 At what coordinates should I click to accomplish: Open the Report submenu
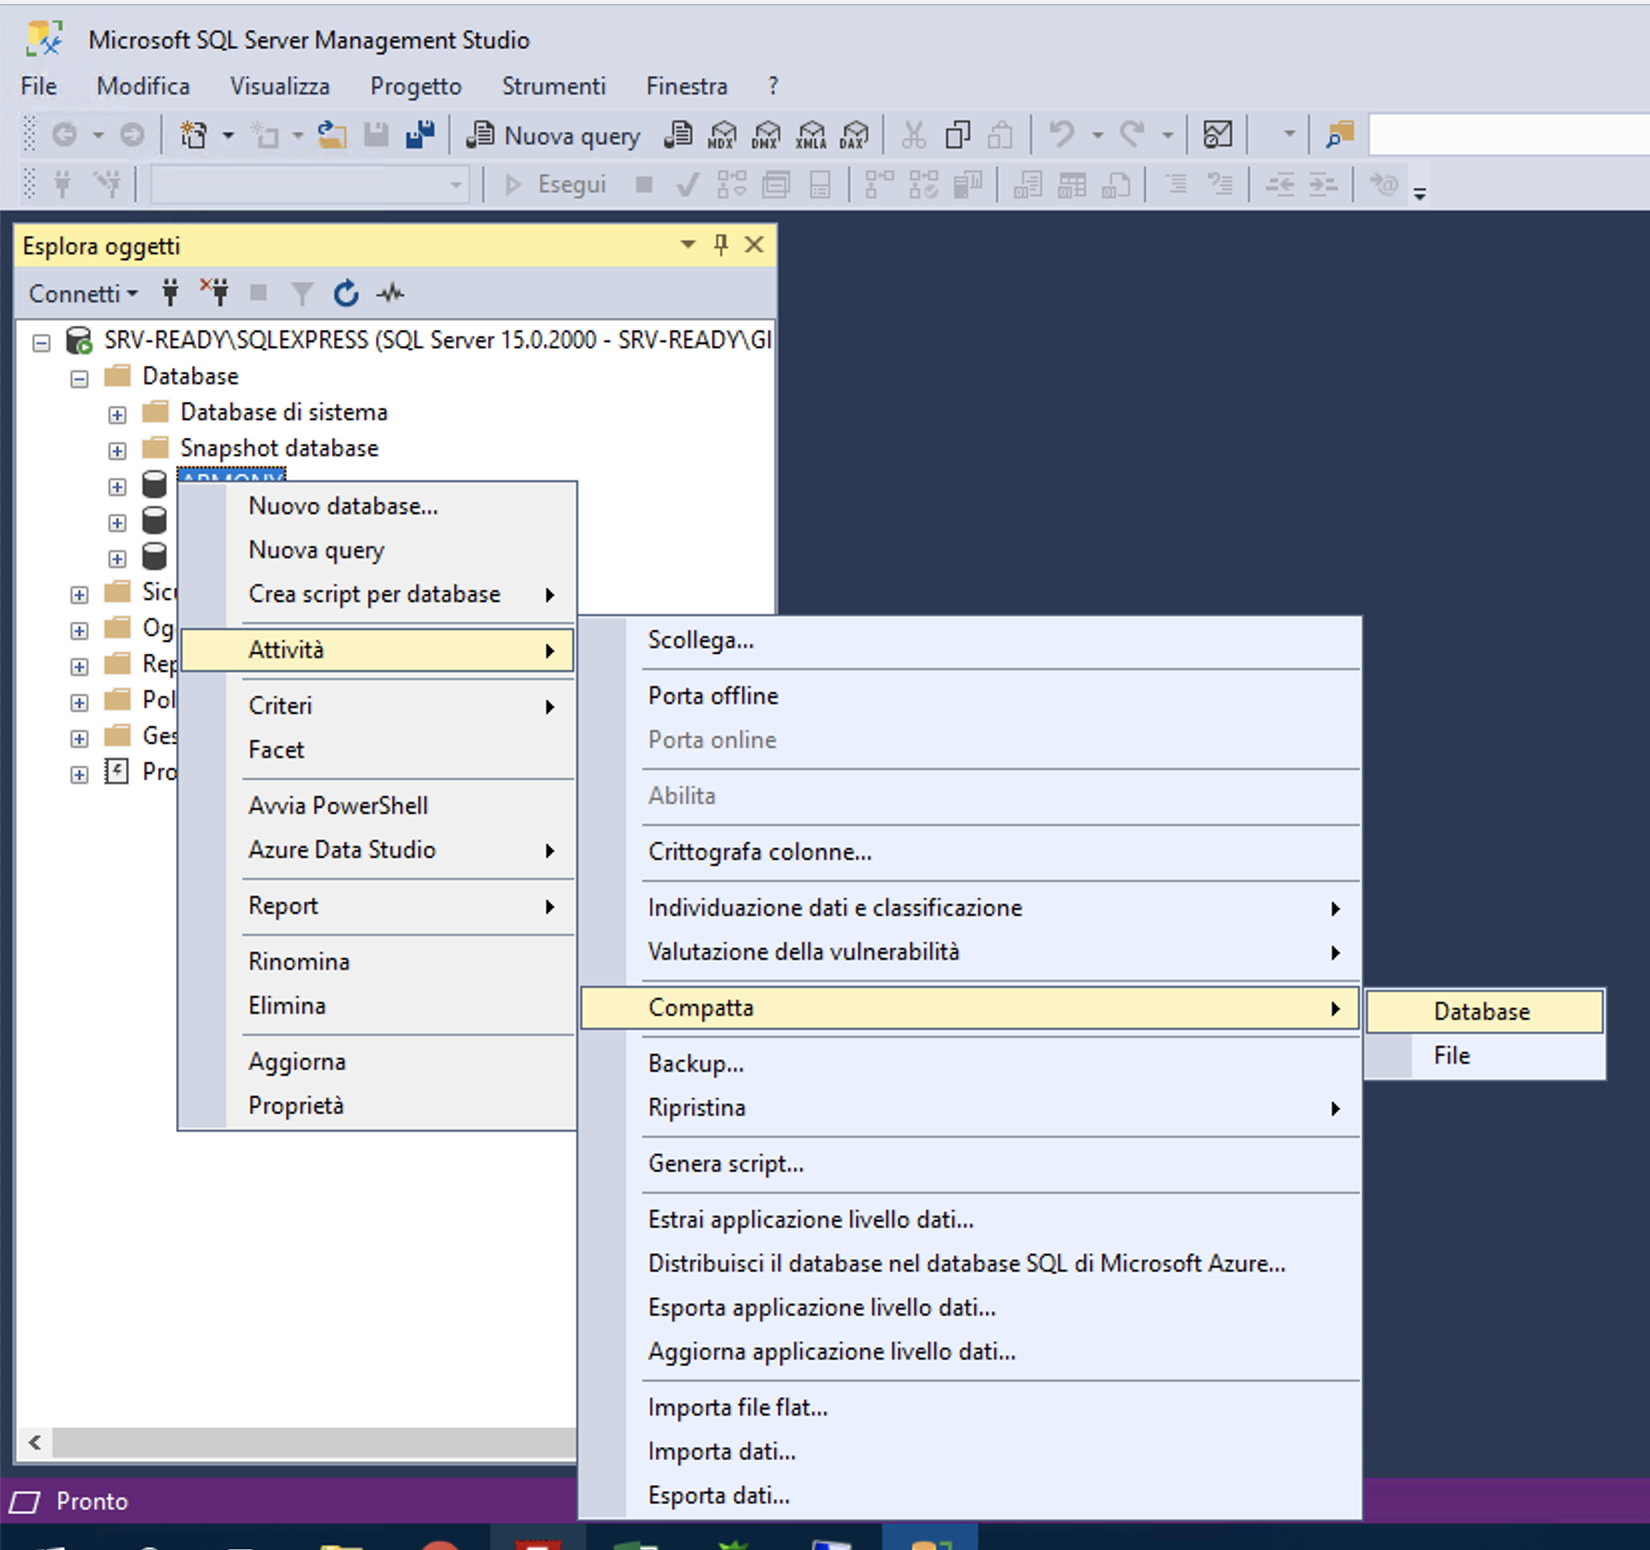pyautogui.click(x=377, y=906)
